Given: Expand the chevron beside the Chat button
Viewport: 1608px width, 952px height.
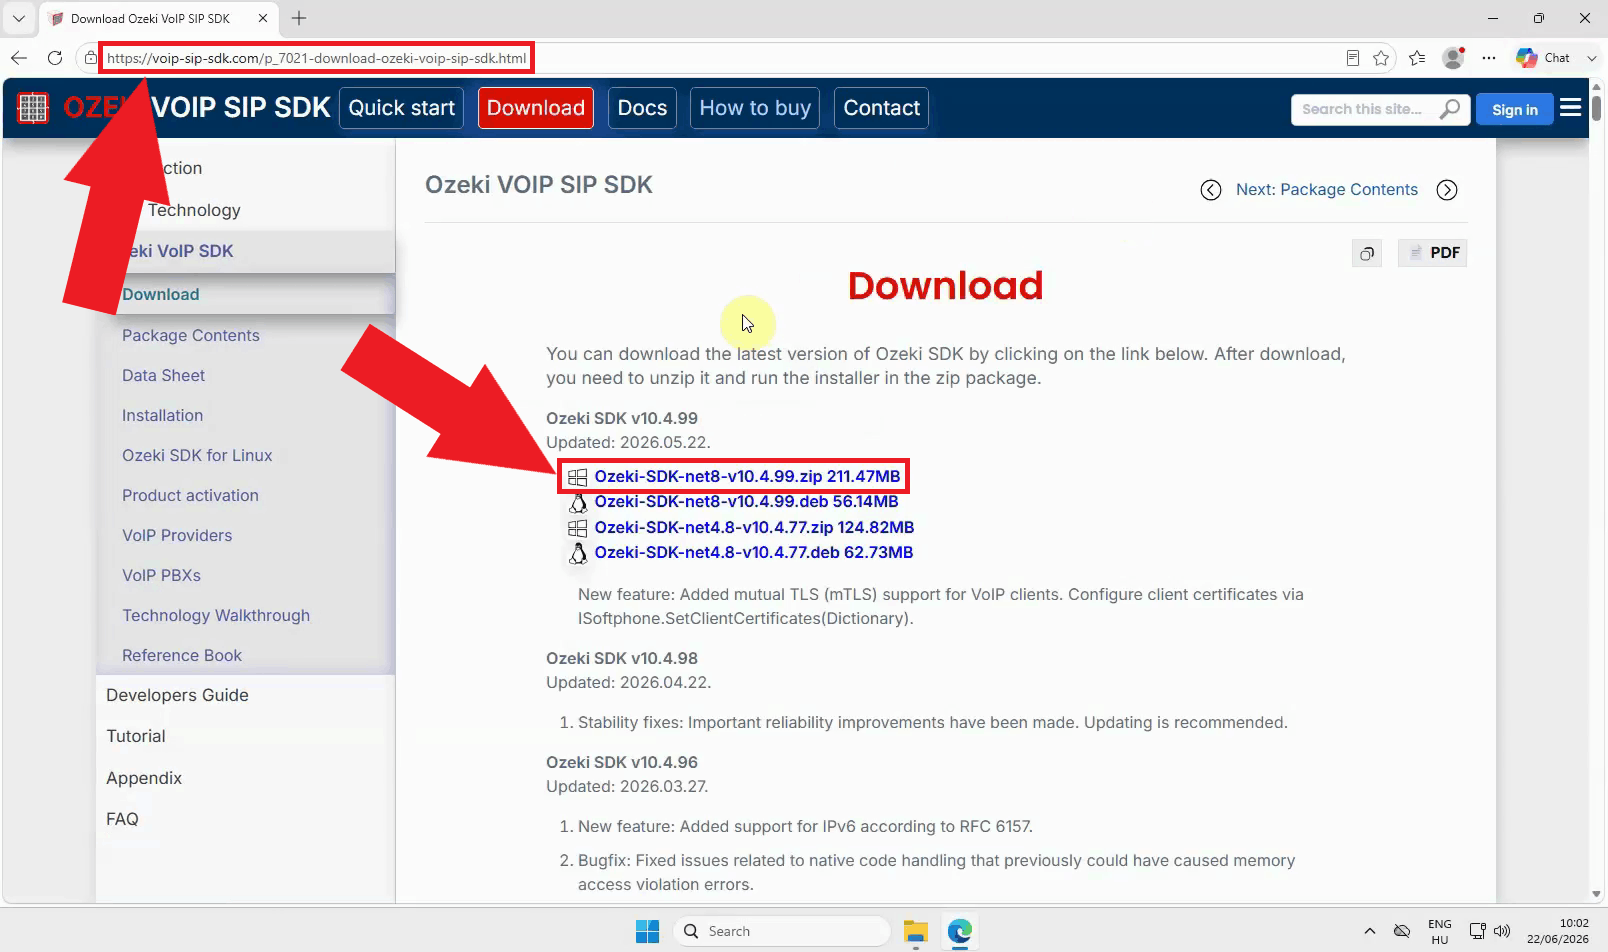Looking at the screenshot, I should pos(1591,58).
